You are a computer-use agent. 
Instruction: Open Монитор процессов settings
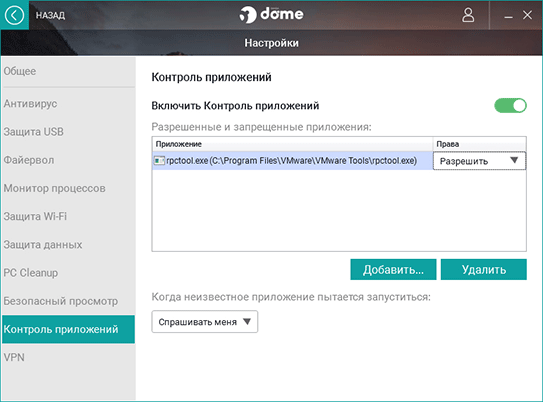(x=54, y=188)
